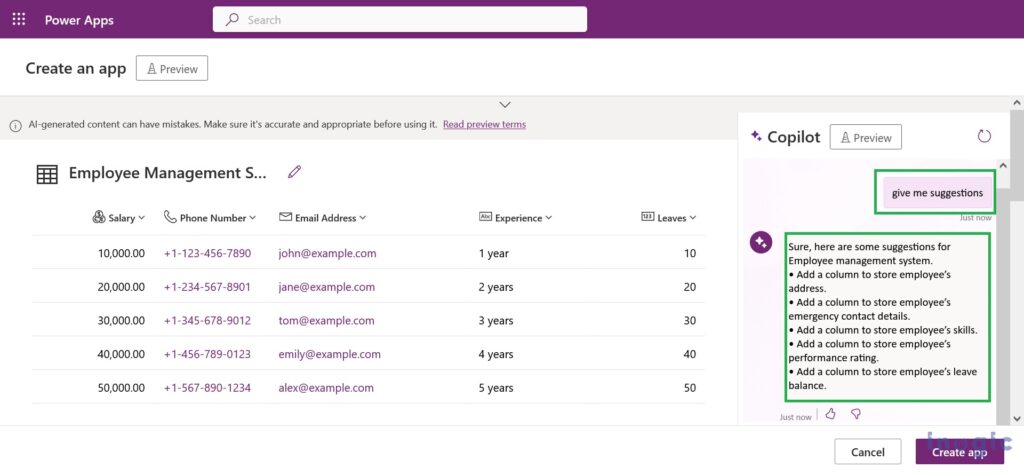Click phone number +1-567-890-1234
Viewport: 1024px width, 476px height.
click(x=207, y=388)
